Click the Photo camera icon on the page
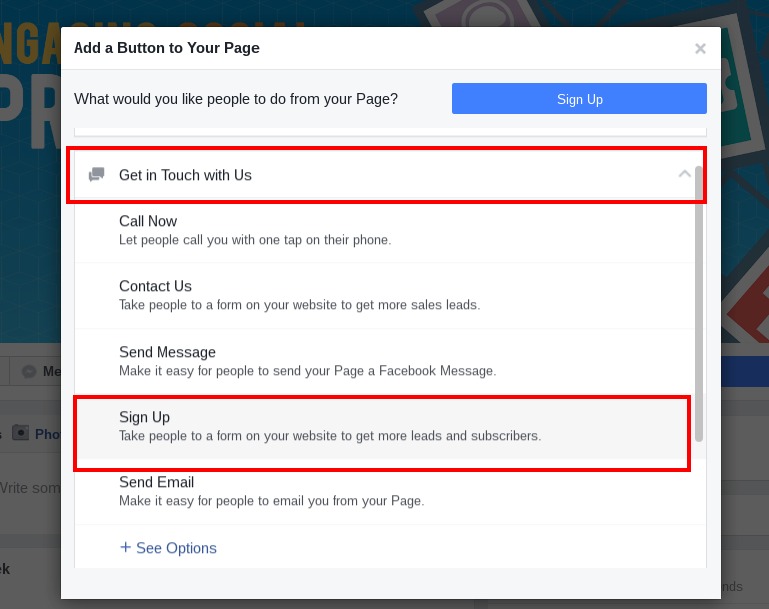The image size is (769, 609). 21,433
